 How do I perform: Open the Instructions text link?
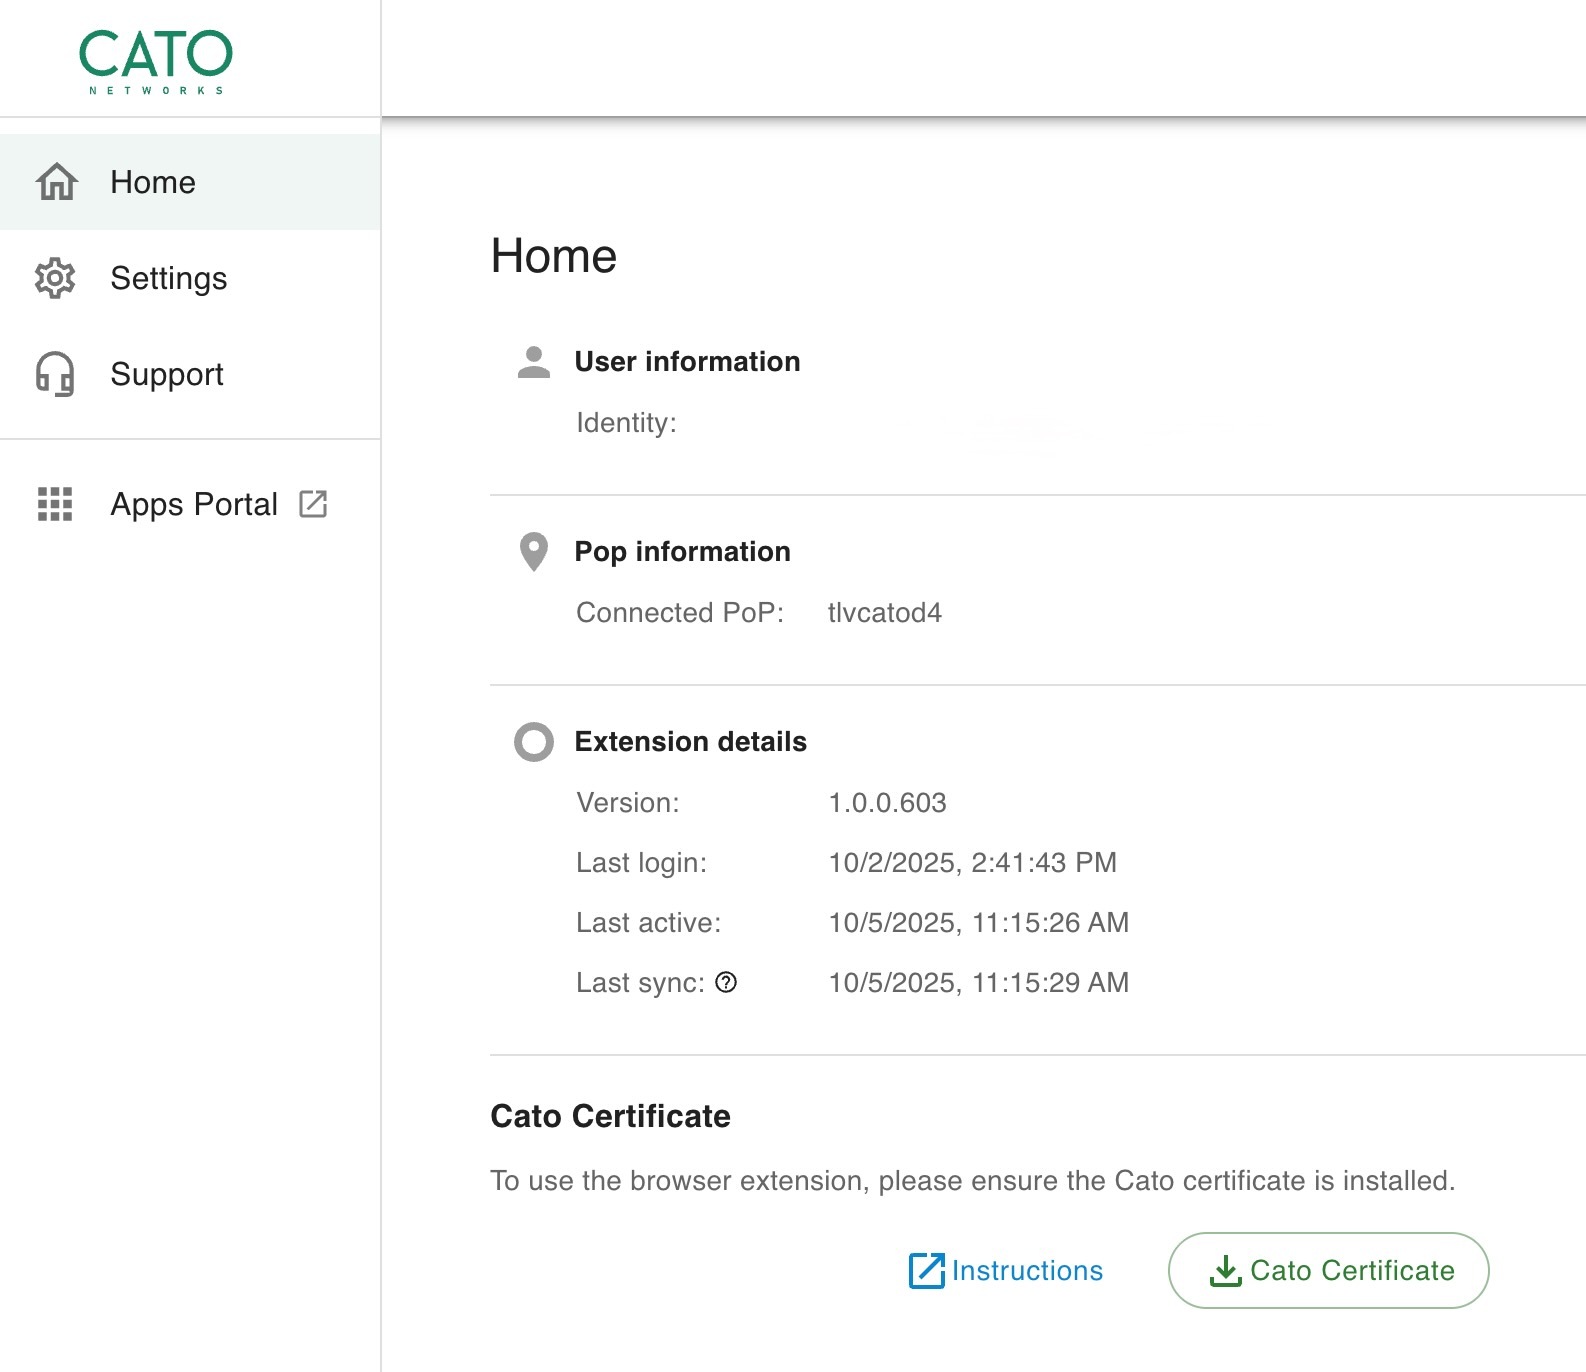tap(1027, 1270)
